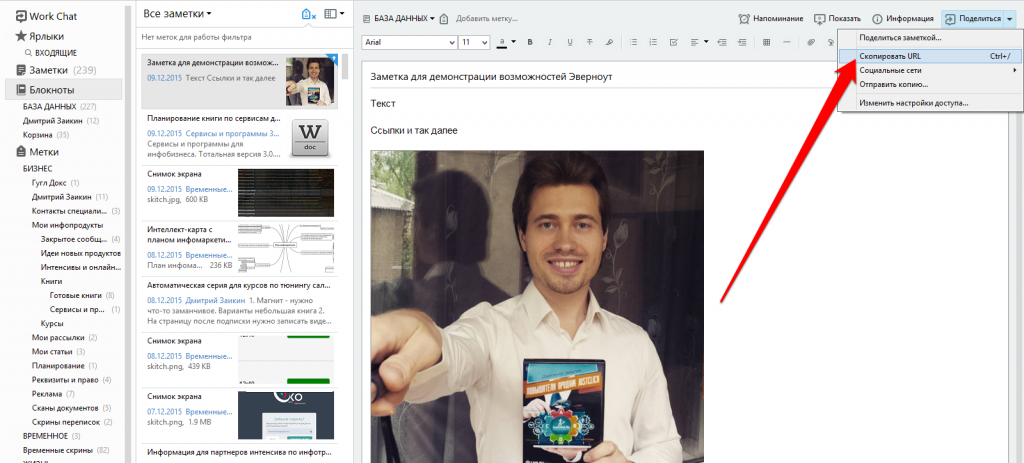Open the БАЗА ДАННЫХ (227) notebook
The height and width of the screenshot is (463, 1024).
point(59,106)
